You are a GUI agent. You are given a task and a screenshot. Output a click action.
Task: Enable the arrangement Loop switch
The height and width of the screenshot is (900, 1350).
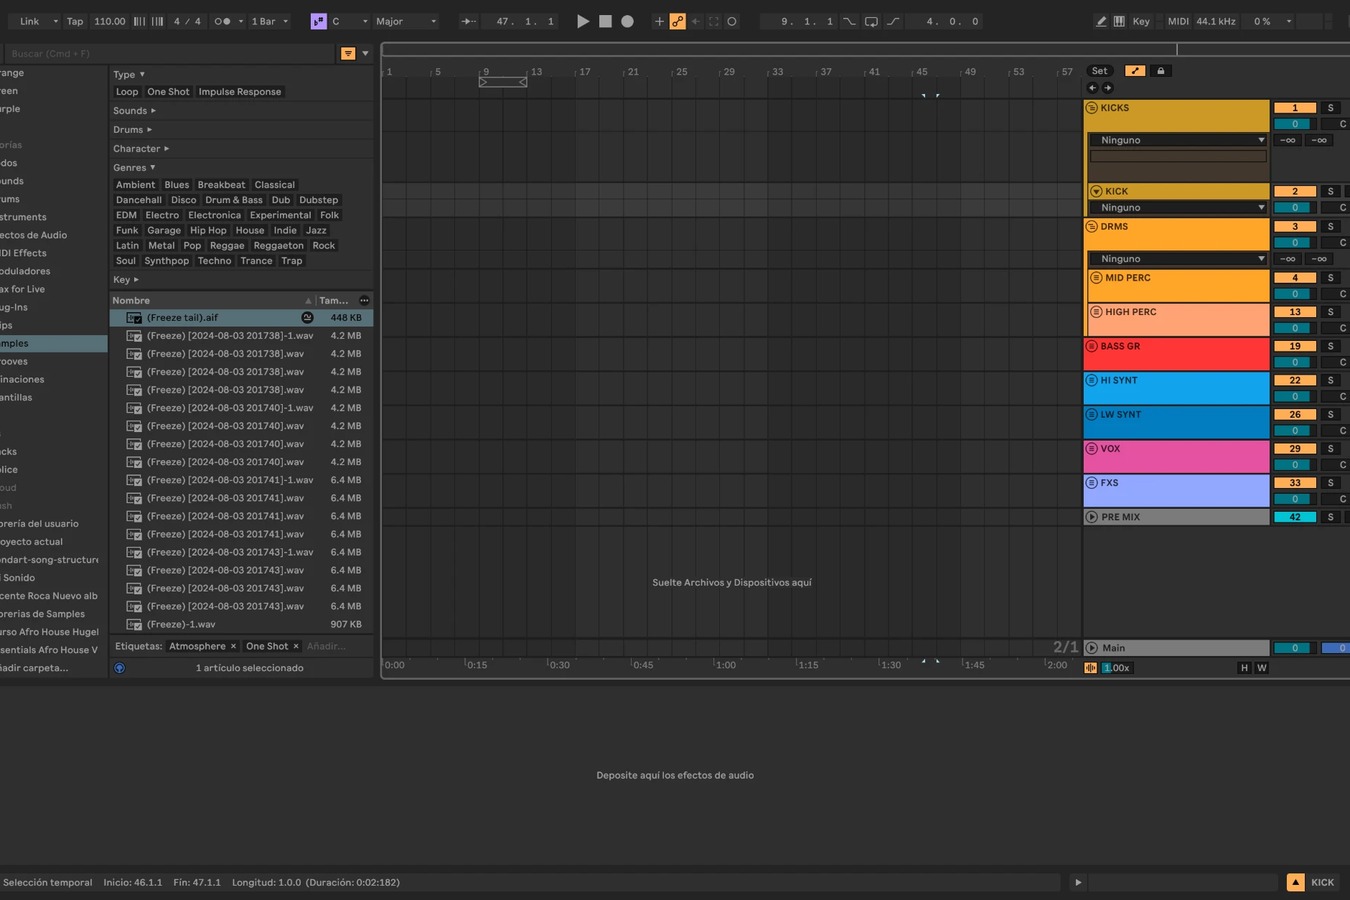coord(871,21)
